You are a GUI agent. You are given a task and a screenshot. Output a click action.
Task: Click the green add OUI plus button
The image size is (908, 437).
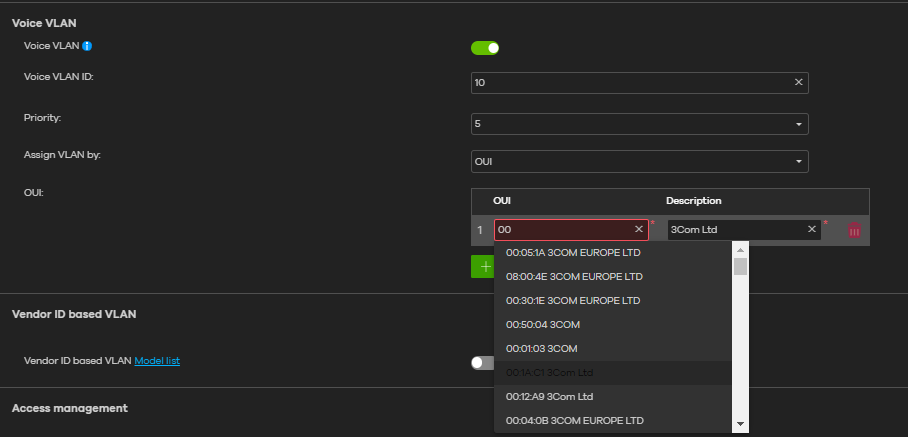pos(483,267)
